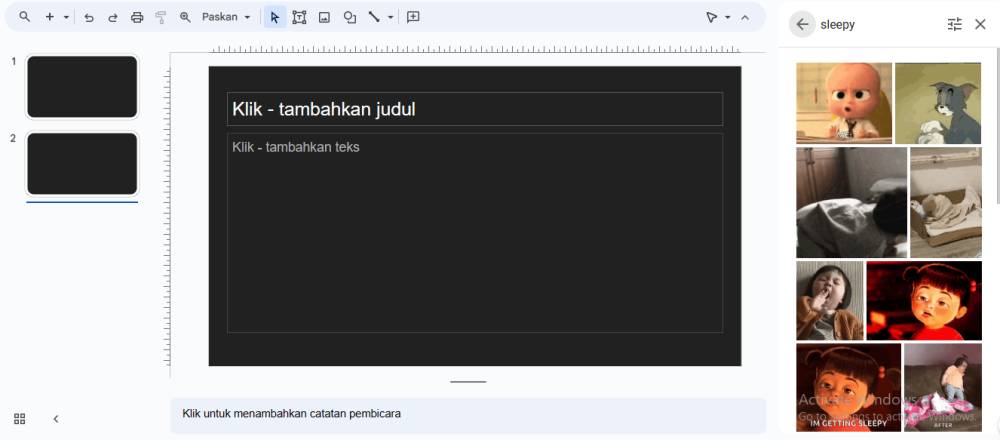1000x440 pixels.
Task: Choose the person sleeping in bed GIF
Action: click(x=851, y=202)
